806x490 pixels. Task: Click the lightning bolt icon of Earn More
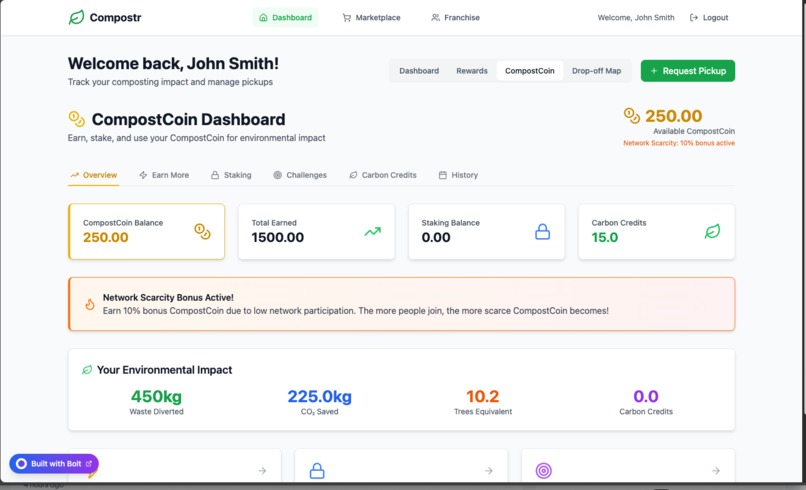coord(143,175)
